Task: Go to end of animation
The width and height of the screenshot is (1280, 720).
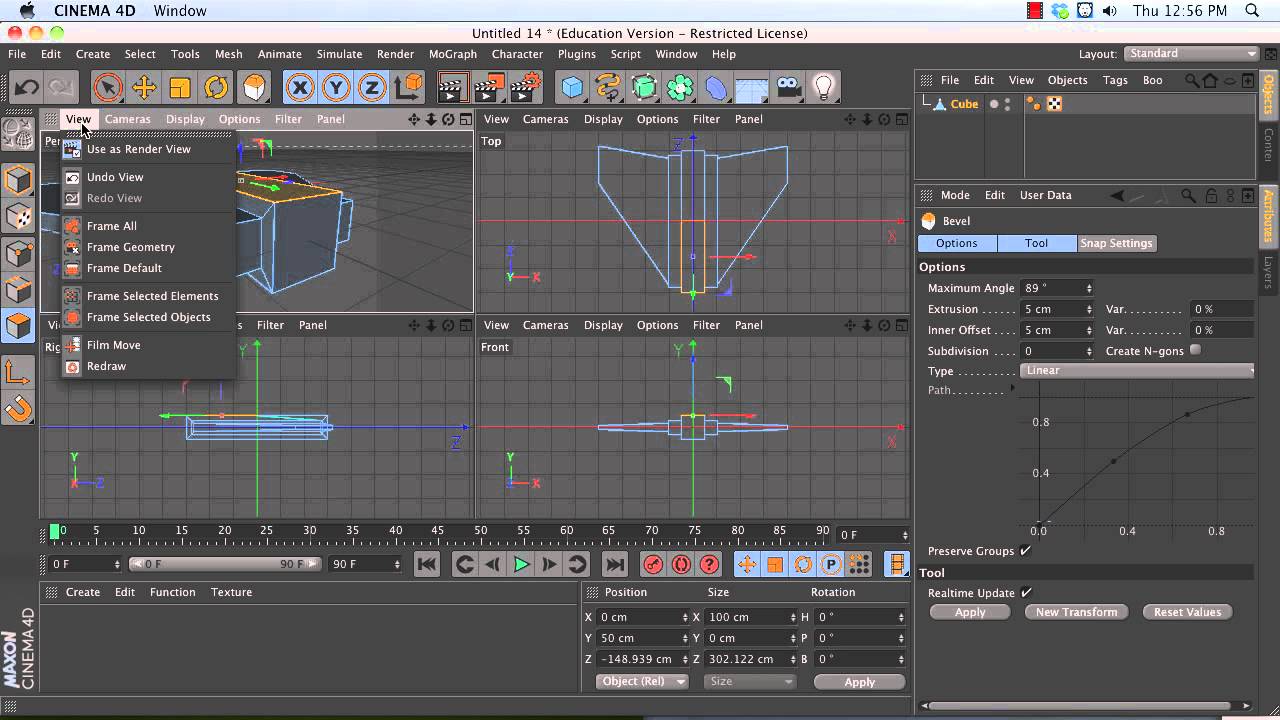Action: 615,564
